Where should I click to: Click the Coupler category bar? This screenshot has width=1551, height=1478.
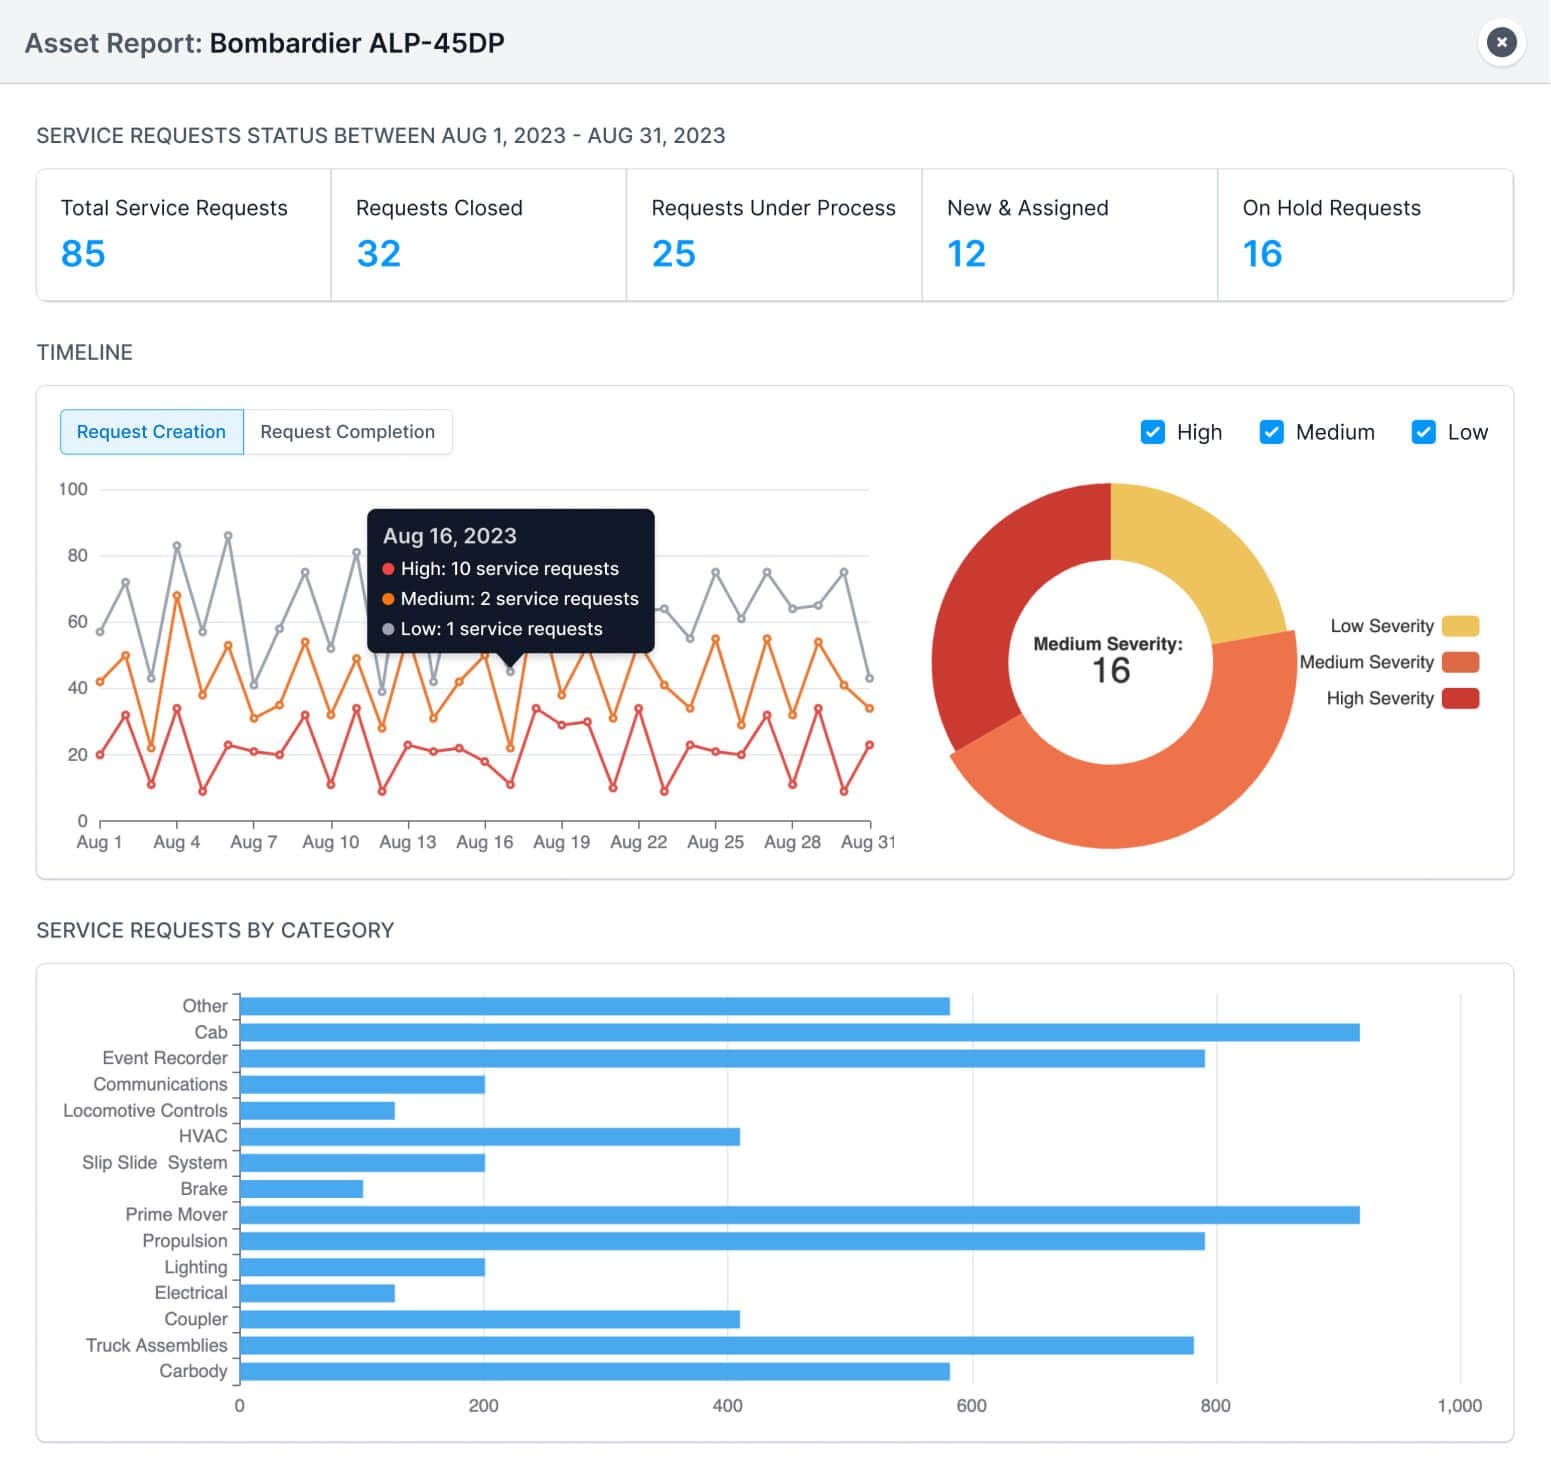490,1319
